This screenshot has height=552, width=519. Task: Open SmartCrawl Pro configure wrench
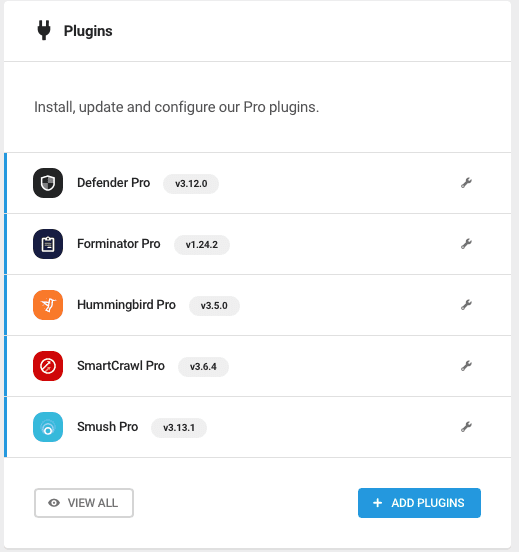pos(466,366)
